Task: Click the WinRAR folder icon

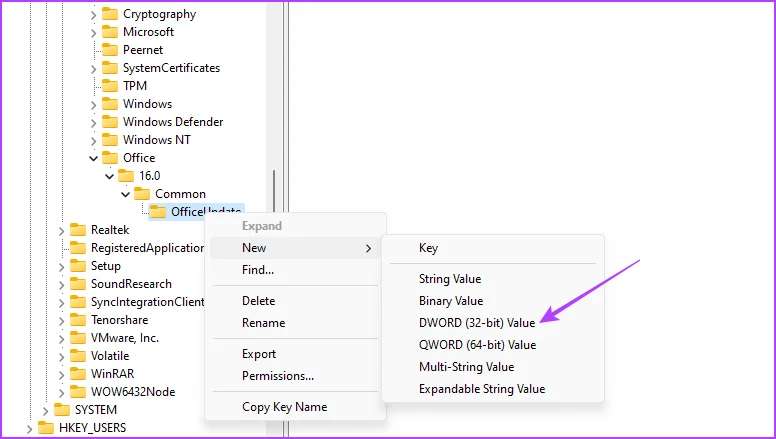Action: pyautogui.click(x=78, y=374)
